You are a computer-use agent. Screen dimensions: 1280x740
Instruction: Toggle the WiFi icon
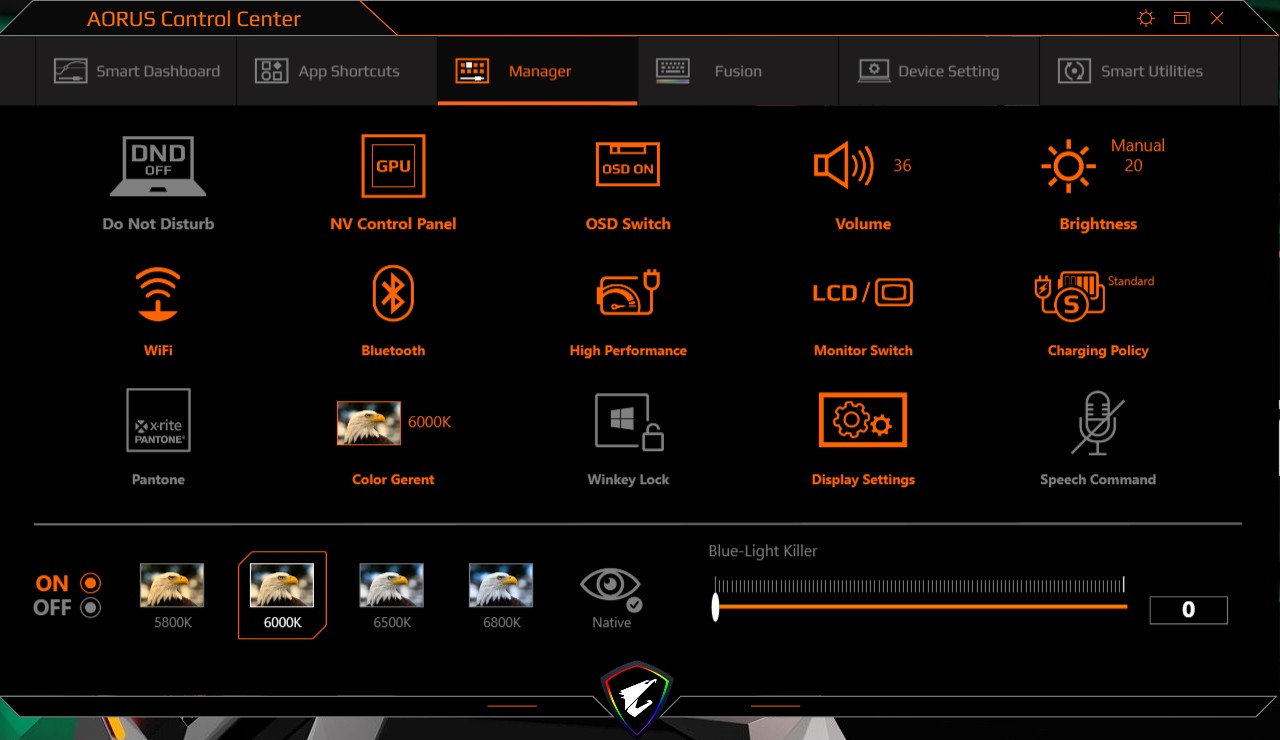pyautogui.click(x=158, y=294)
